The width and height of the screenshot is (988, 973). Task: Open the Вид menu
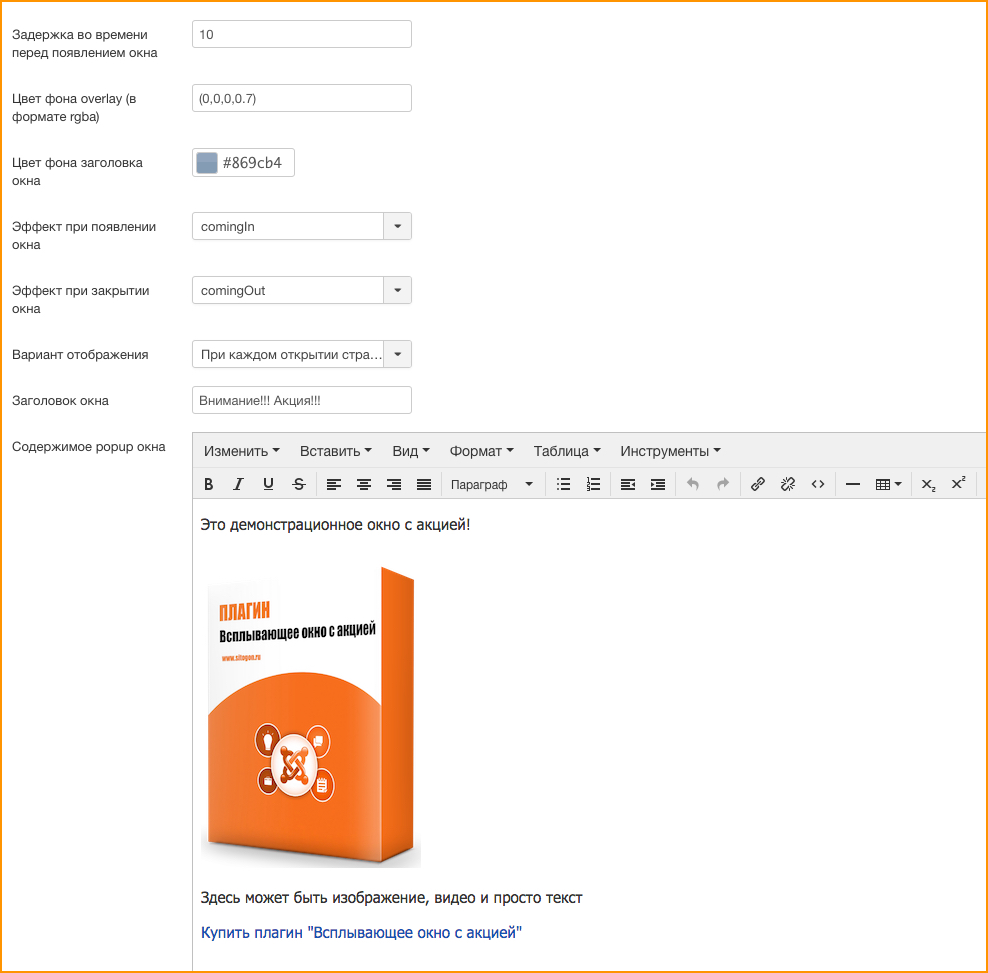411,451
